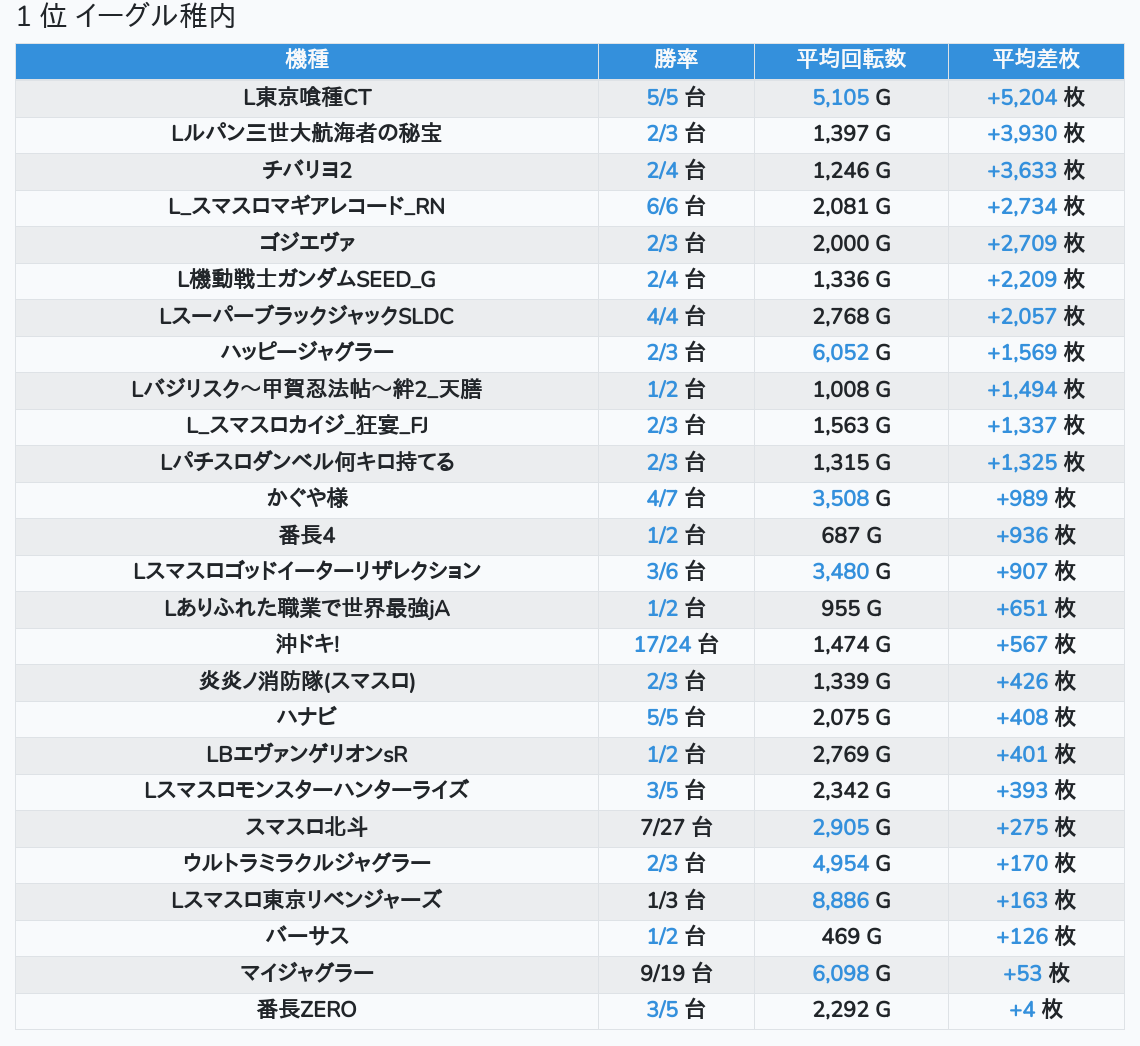Select the マイジャグラー machine name

307,973
